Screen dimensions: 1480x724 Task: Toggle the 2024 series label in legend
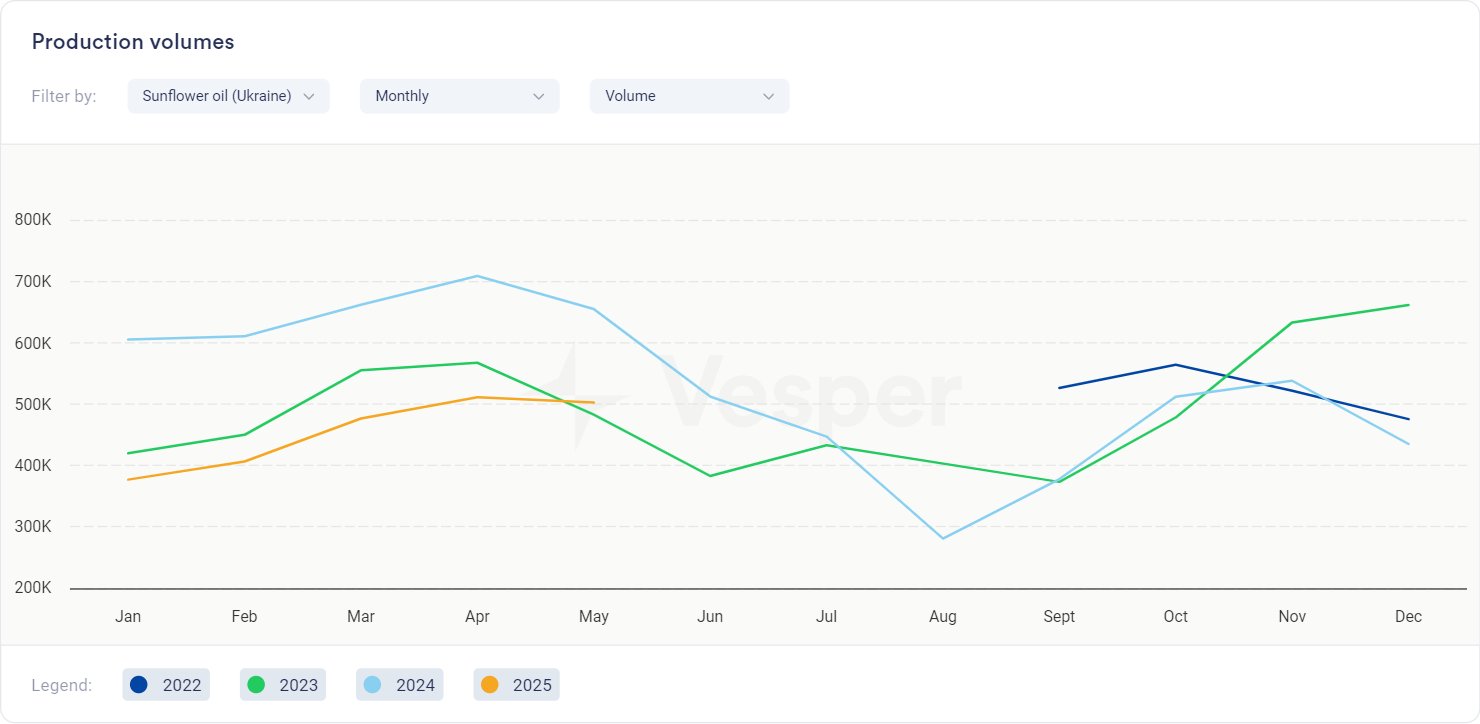coord(415,685)
